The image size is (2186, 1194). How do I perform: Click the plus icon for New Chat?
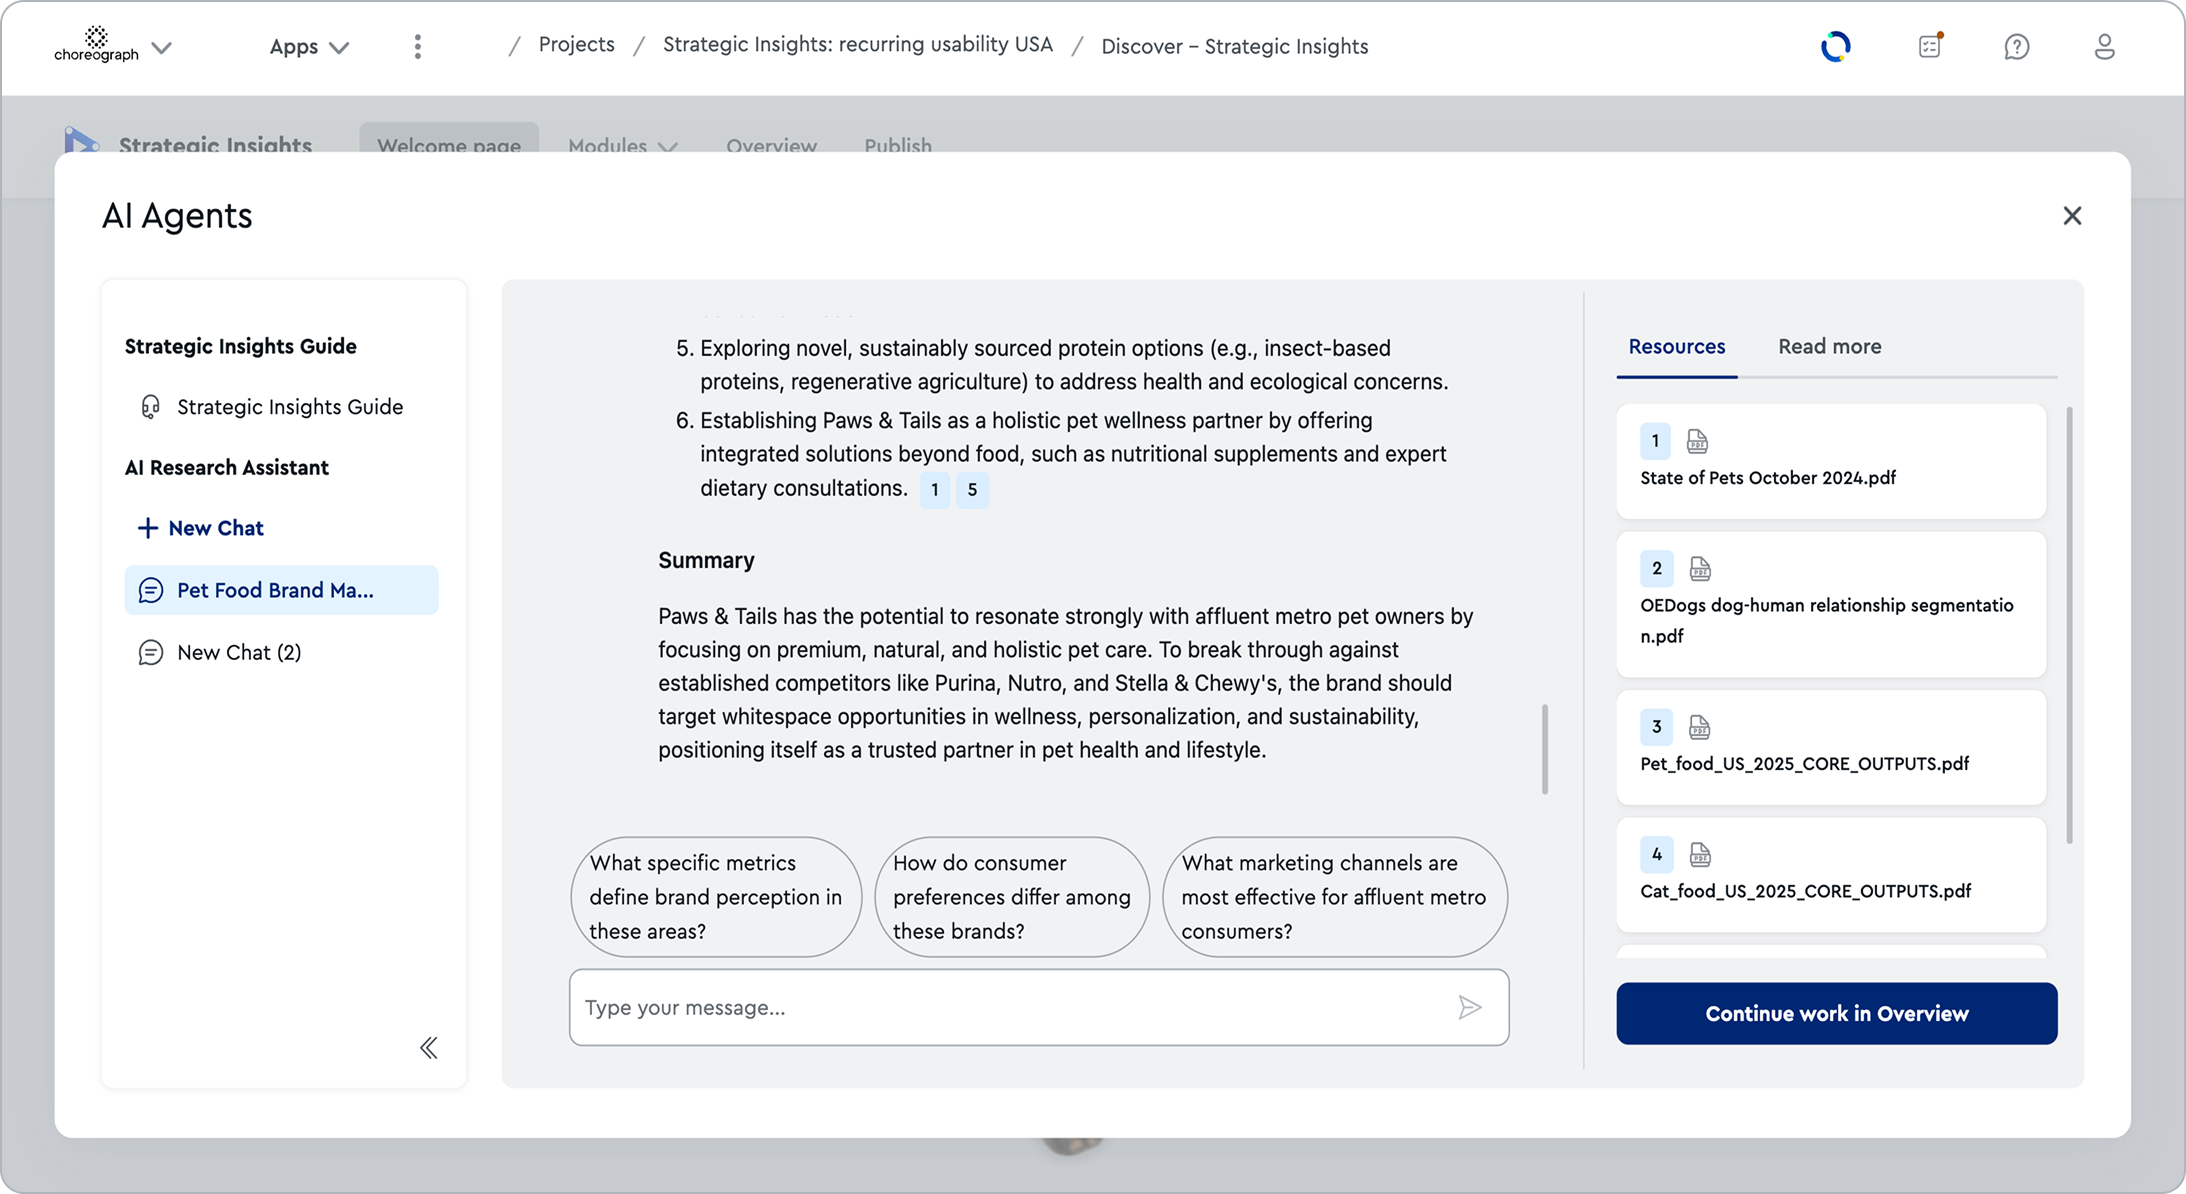(148, 528)
